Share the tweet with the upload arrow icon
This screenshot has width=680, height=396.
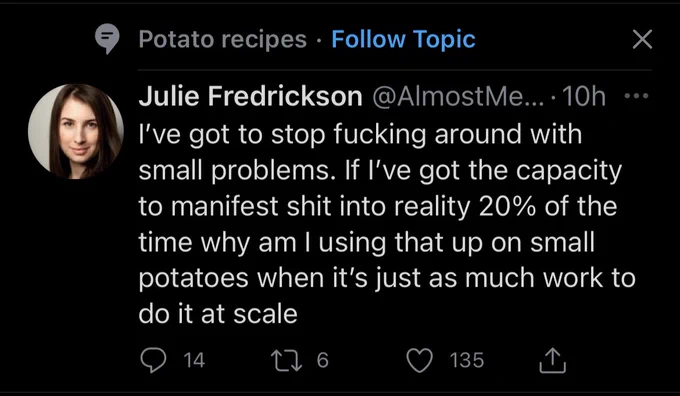coord(552,361)
